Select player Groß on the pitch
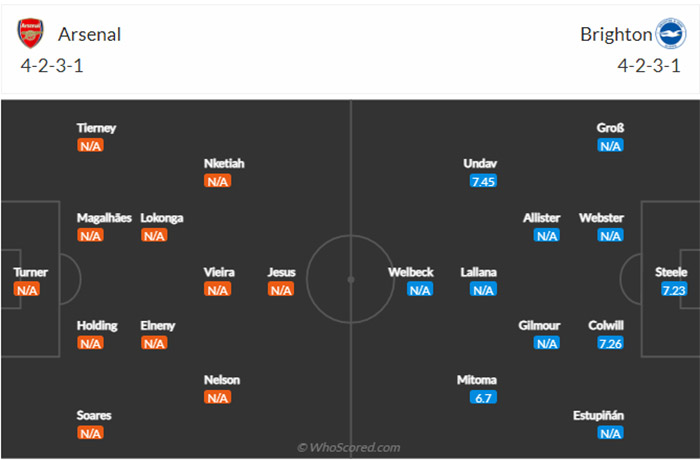Screen dimensions: 700x460 [x=610, y=128]
